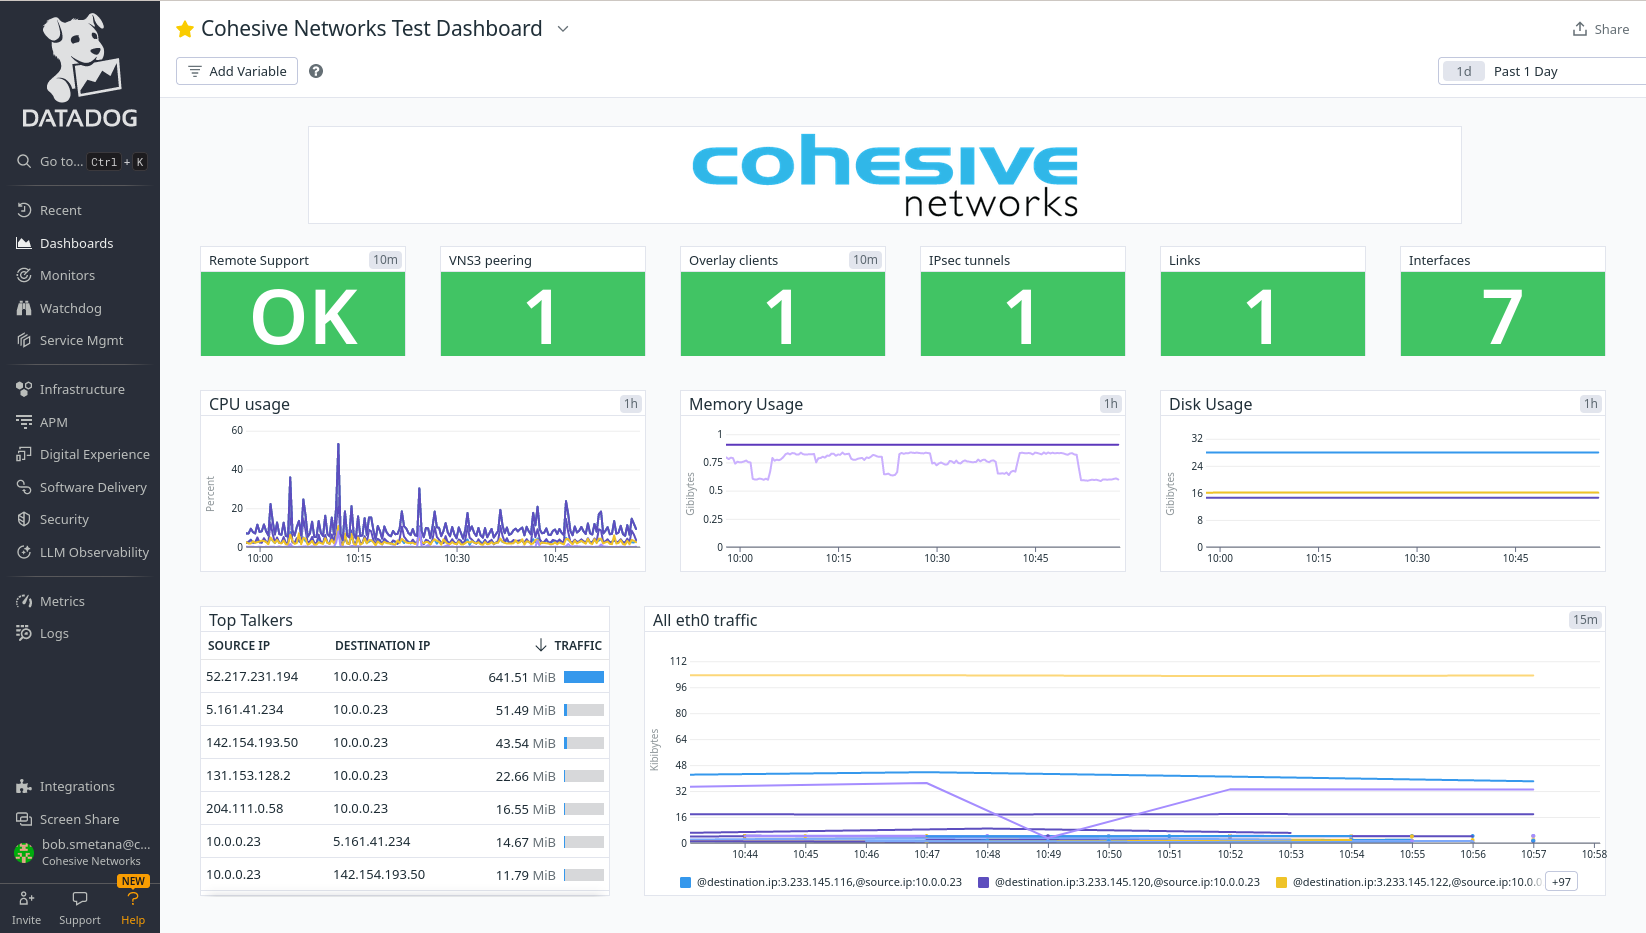Click the 1d time shortcut badge
1646x933 pixels.
[x=1464, y=71]
